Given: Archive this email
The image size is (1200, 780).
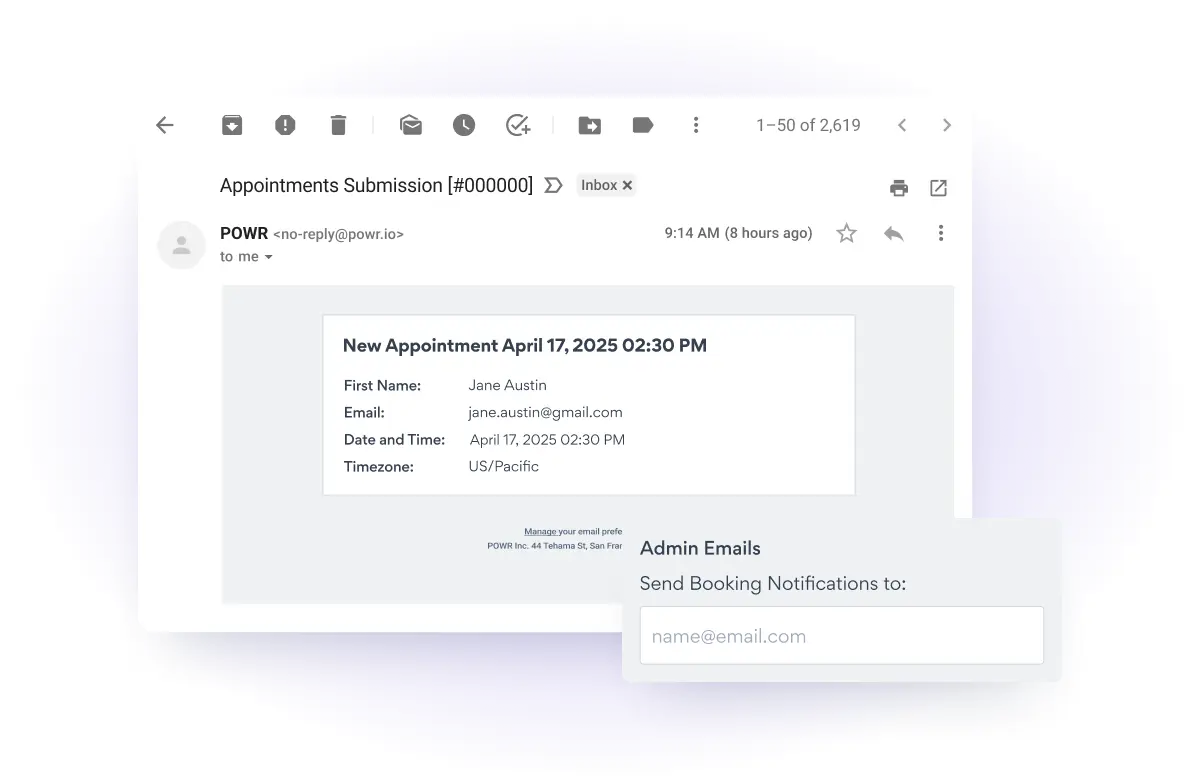Looking at the screenshot, I should [x=232, y=125].
